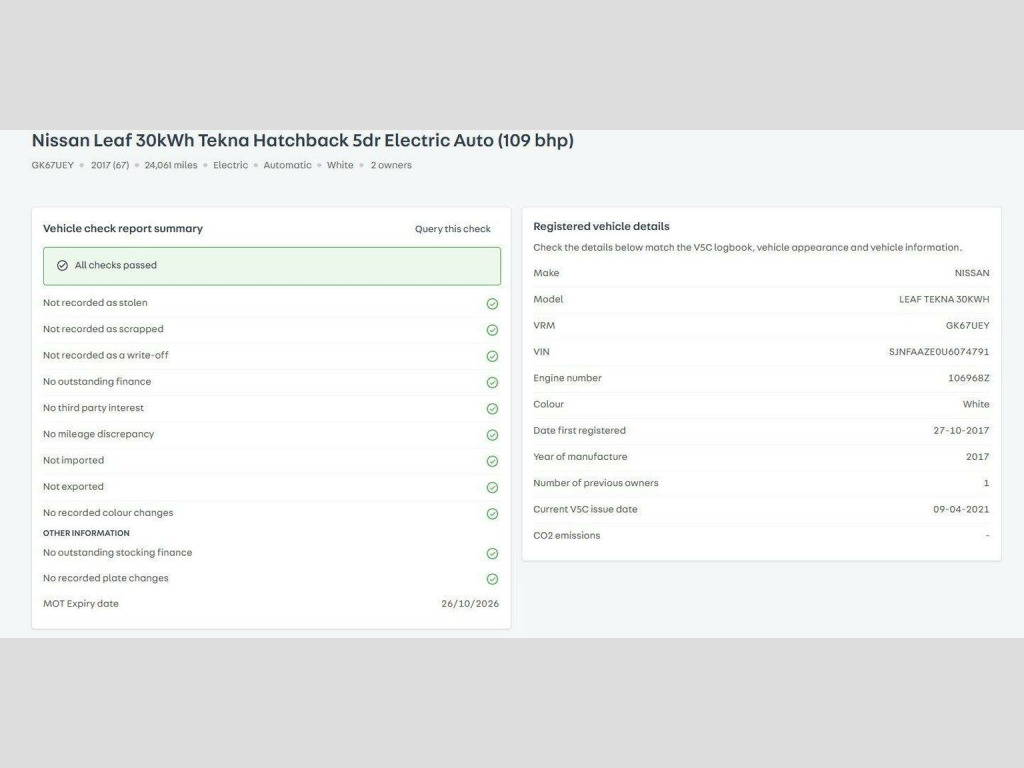Click the tick beside No third party interest
This screenshot has width=1024, height=768.
pyautogui.click(x=492, y=409)
